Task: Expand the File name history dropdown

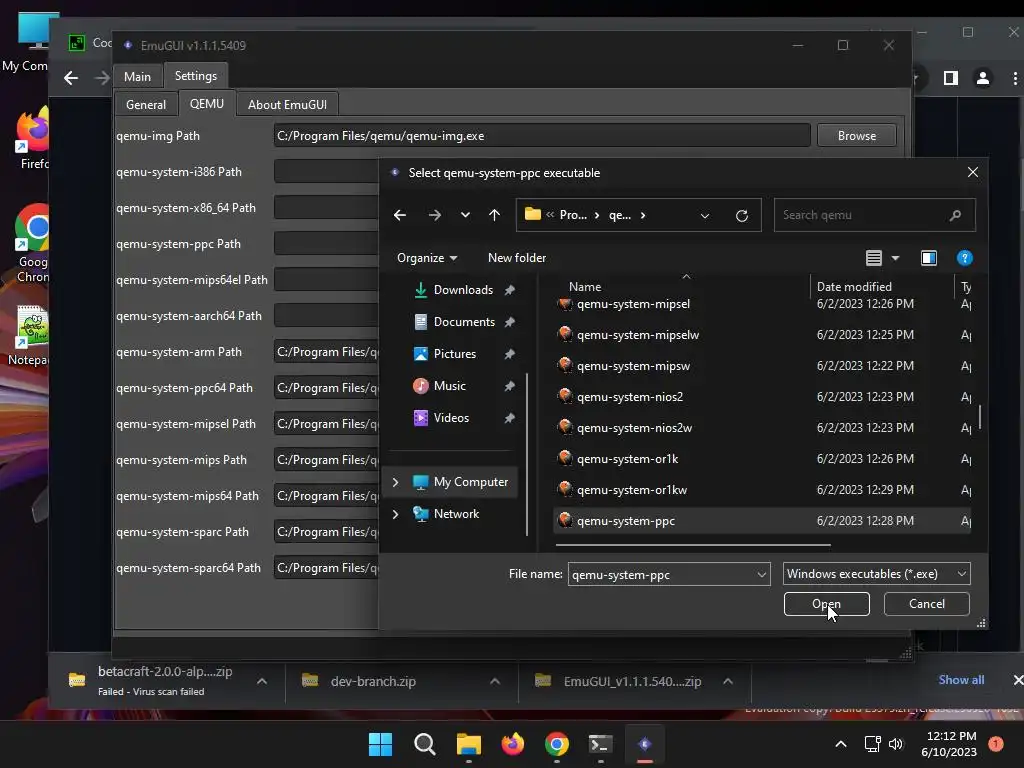Action: coord(761,575)
